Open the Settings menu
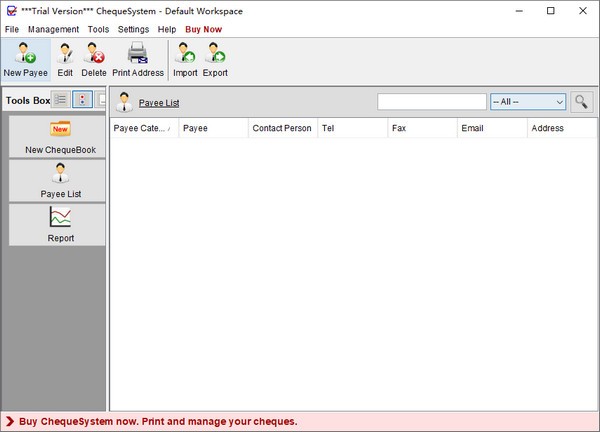This screenshot has width=600, height=432. (x=133, y=29)
